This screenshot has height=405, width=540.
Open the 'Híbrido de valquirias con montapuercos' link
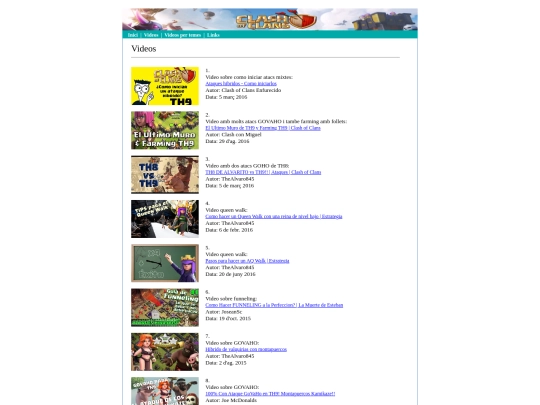point(246,349)
